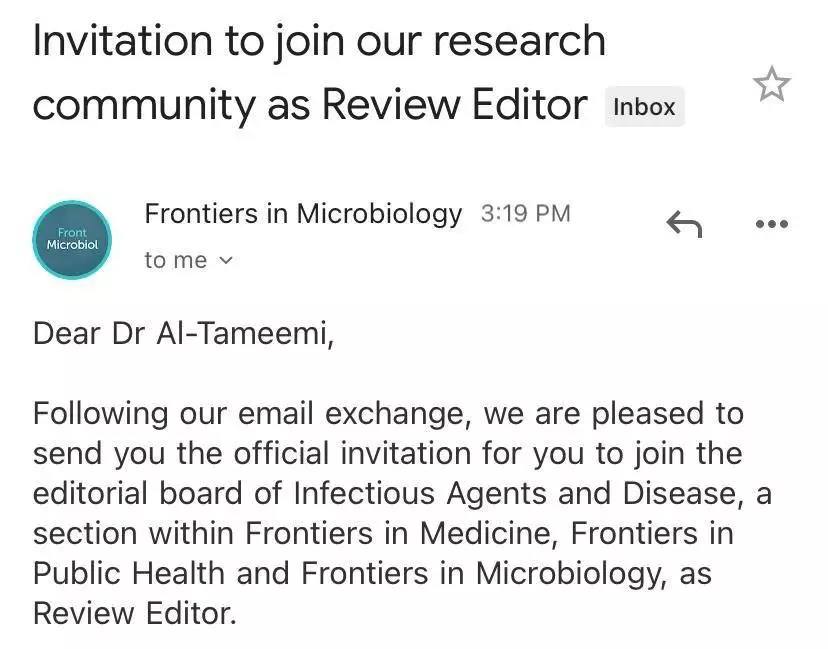Expand recipient details chevron next to 'to me'
This screenshot has height=649, width=828.
[225, 260]
